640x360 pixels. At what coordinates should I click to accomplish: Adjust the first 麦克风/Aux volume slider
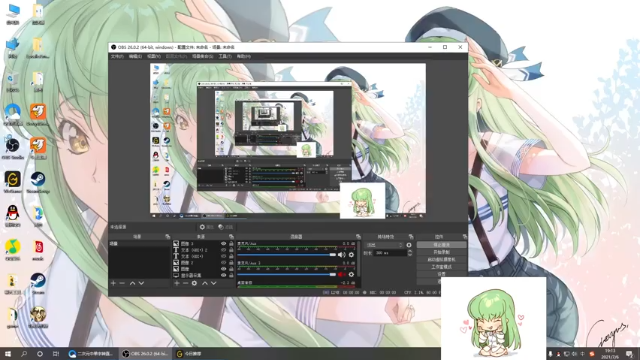coord(287,255)
